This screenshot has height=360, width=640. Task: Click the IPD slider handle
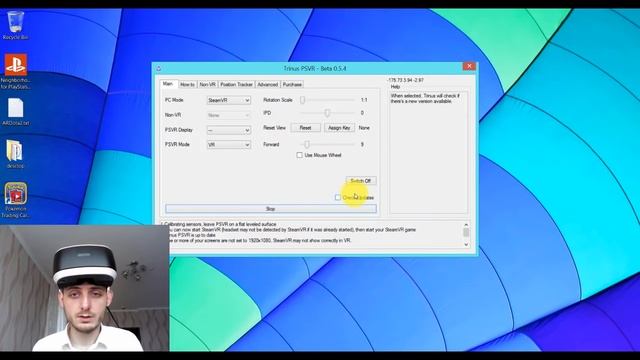tap(327, 113)
